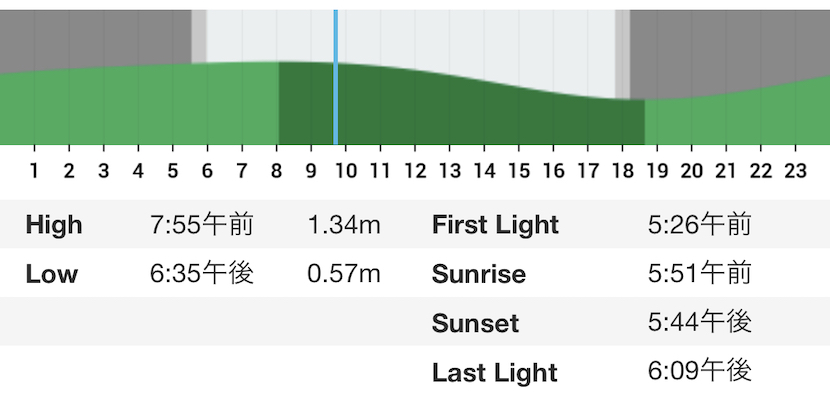Select the Last Light 6:09 time value

click(x=699, y=371)
